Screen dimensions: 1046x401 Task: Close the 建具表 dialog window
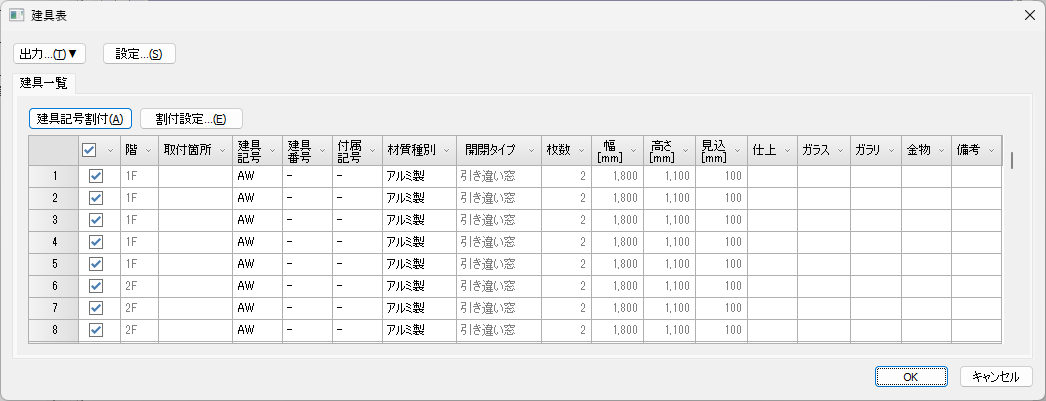pos(1029,16)
